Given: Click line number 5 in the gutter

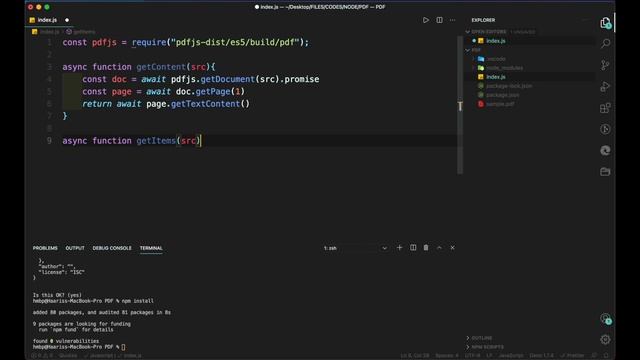Looking at the screenshot, I should [49, 92].
